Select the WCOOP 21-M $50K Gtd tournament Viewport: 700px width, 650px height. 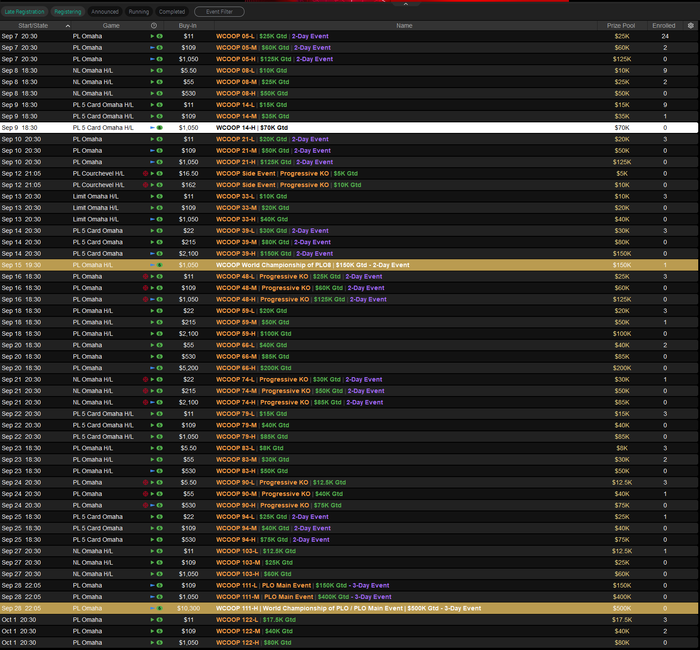[x=349, y=150]
